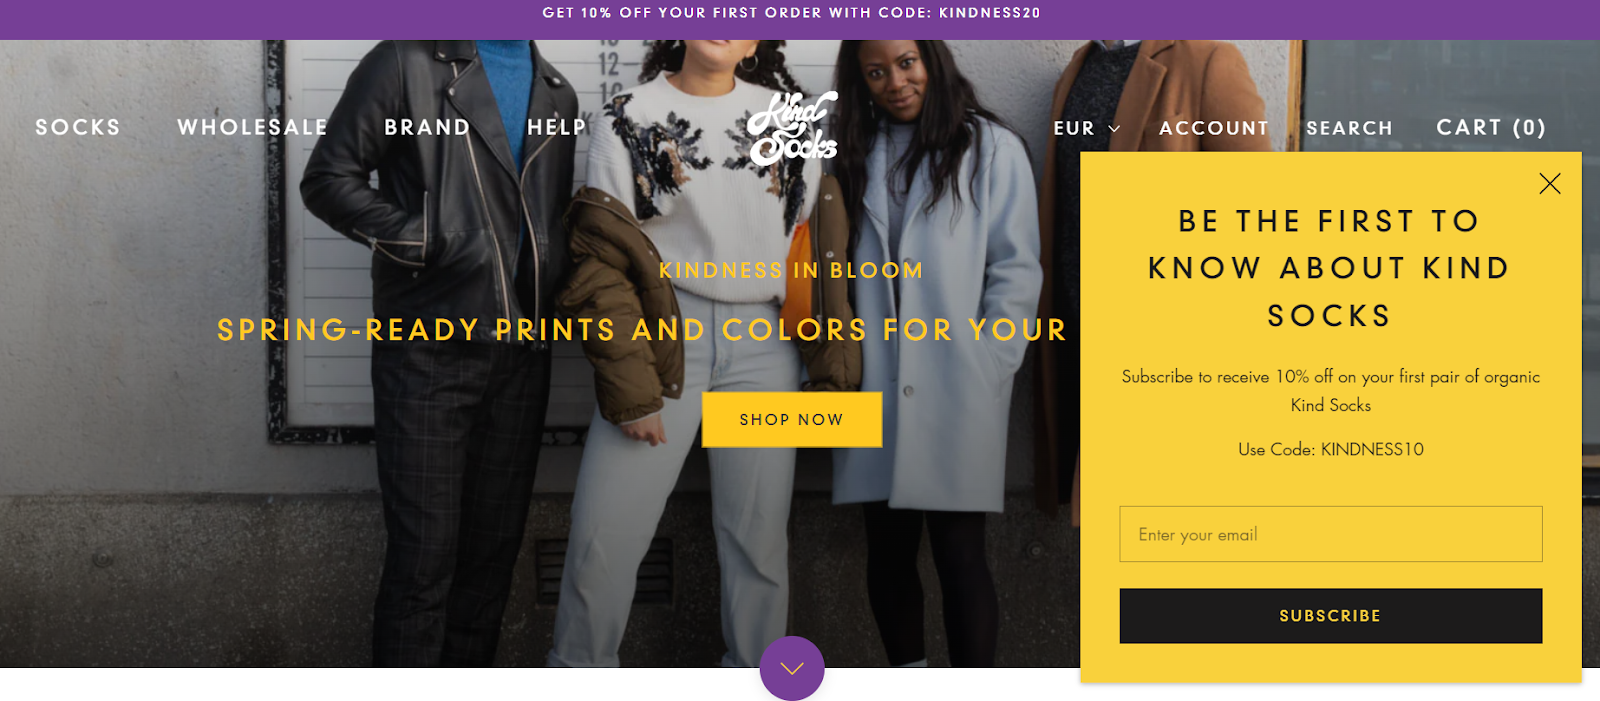Open the SEARCH link in header

coord(1350,128)
